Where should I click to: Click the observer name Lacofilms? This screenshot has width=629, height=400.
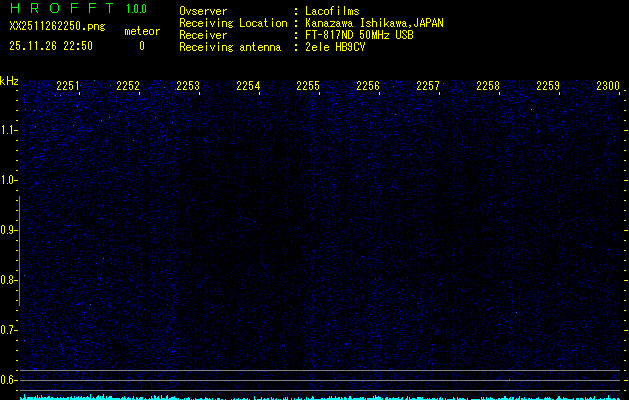pos(332,11)
